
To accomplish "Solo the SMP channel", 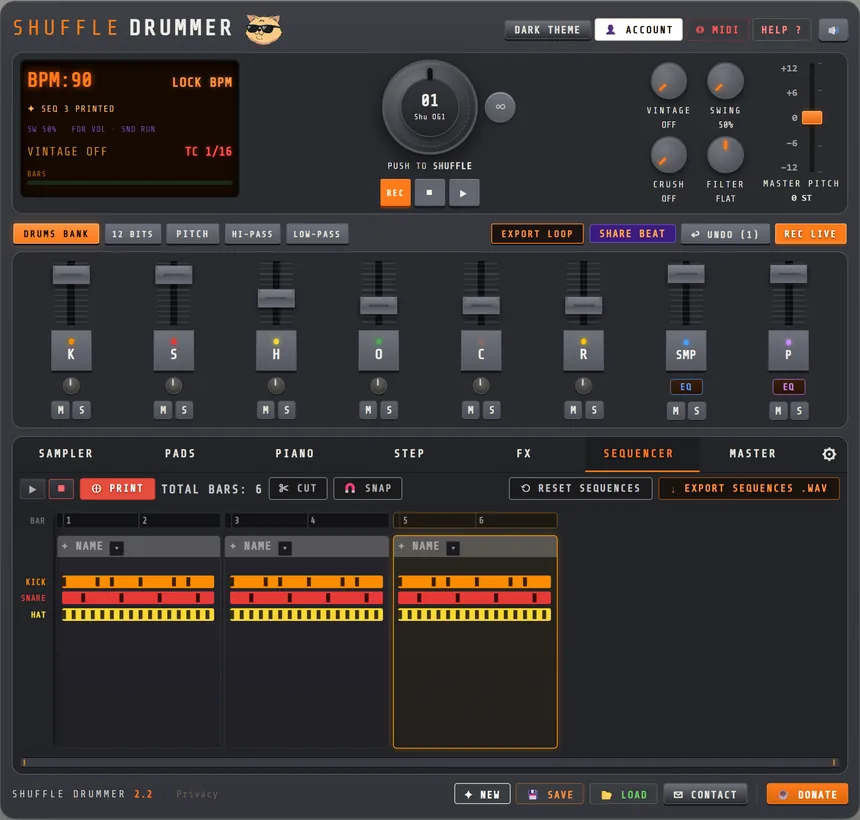I will 697,411.
